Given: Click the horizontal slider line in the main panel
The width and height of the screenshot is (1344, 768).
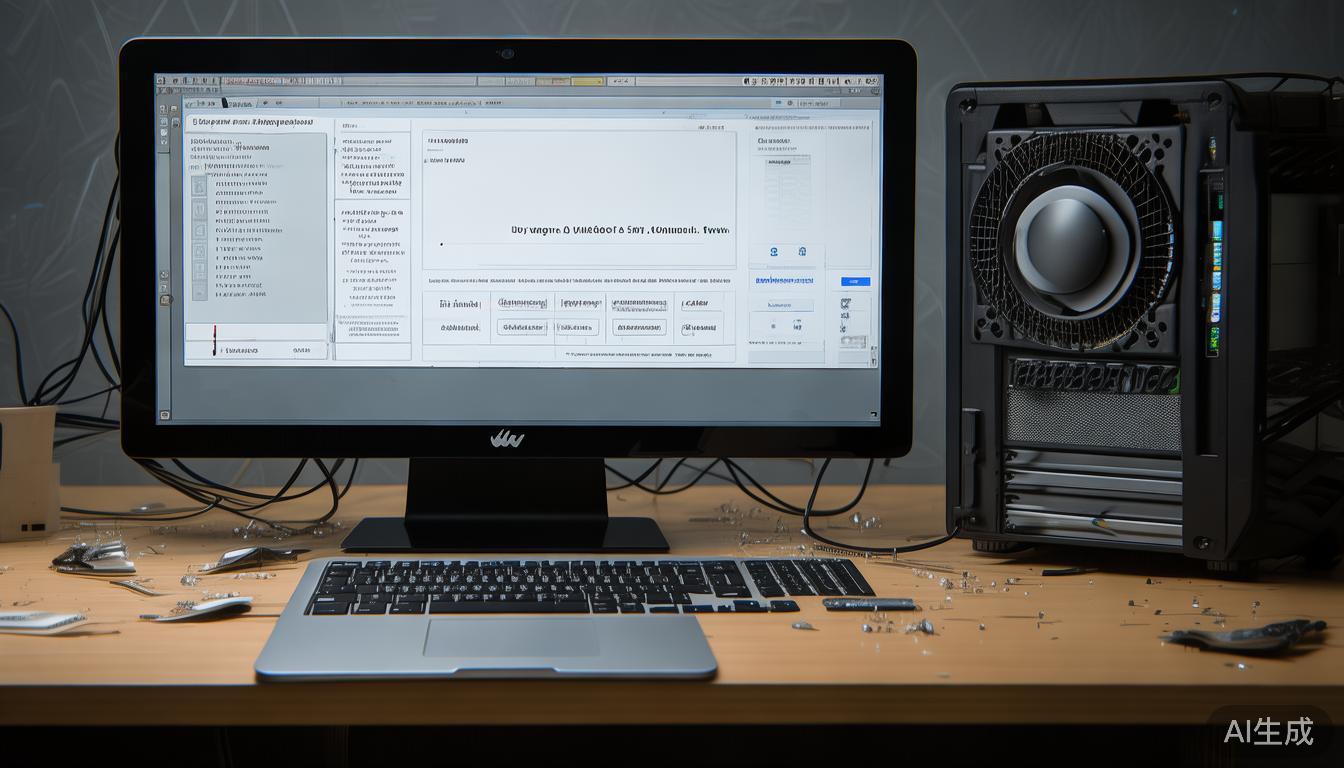Looking at the screenshot, I should (575, 243).
